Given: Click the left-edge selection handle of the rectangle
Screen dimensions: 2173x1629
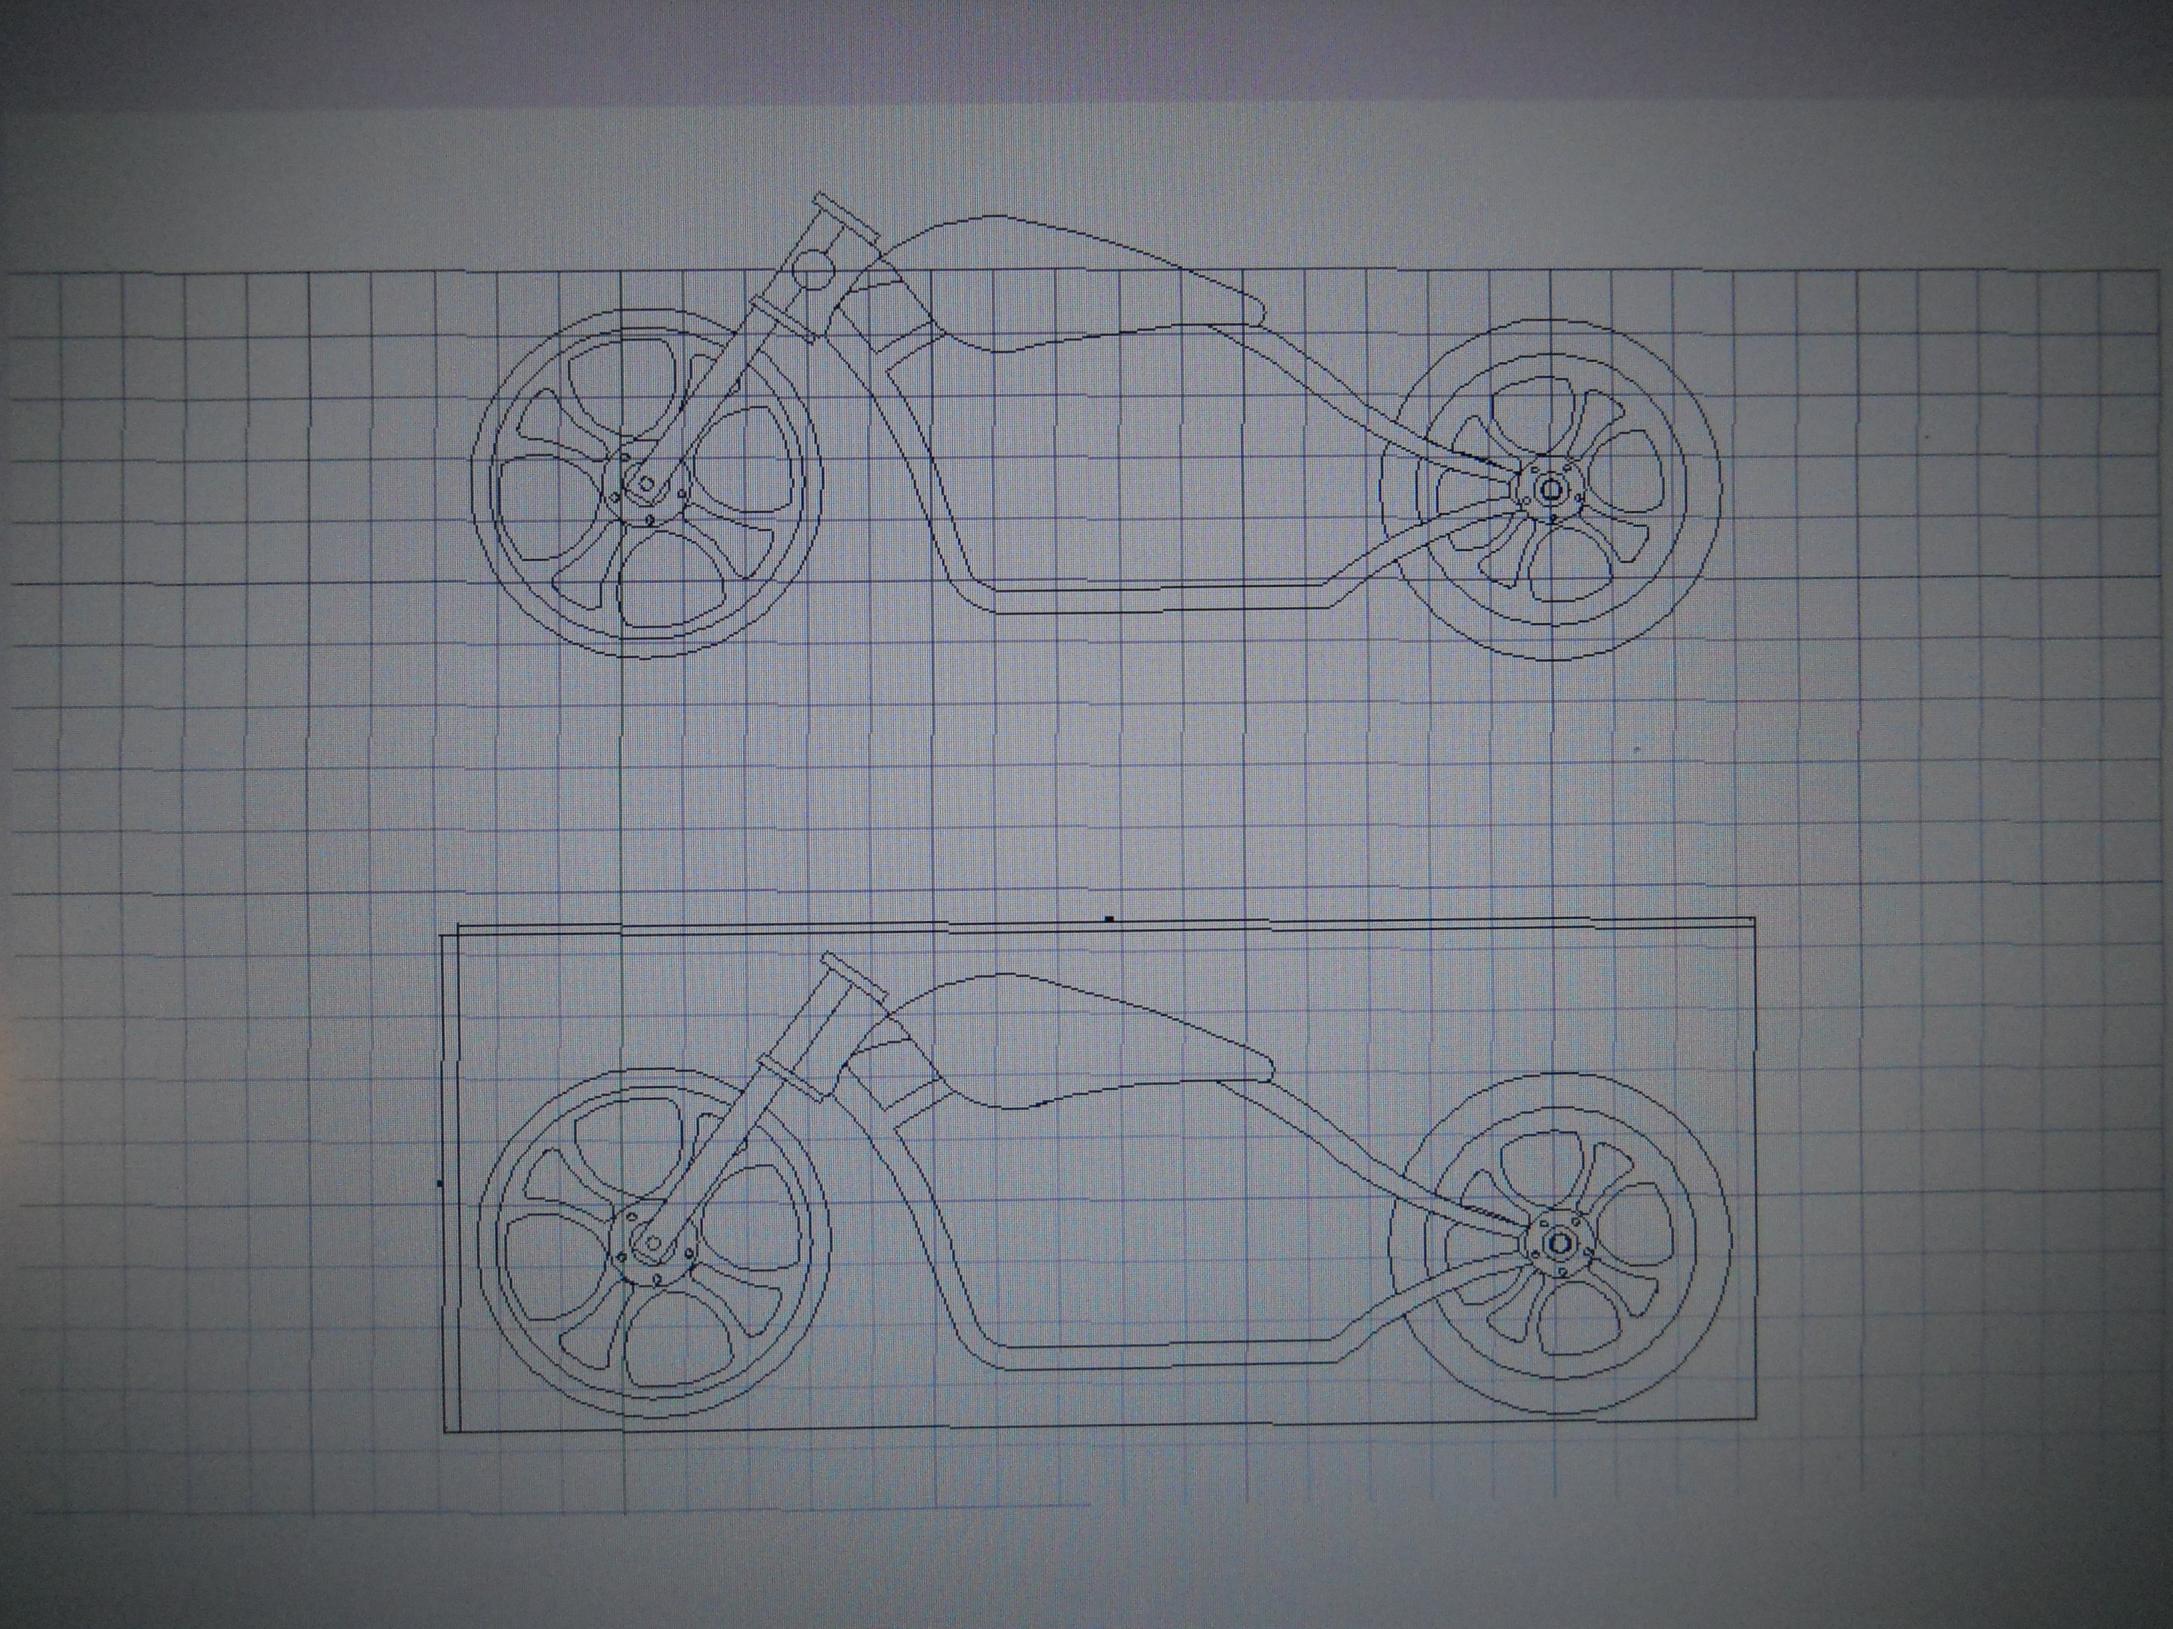Looking at the screenshot, I should click(x=440, y=1183).
